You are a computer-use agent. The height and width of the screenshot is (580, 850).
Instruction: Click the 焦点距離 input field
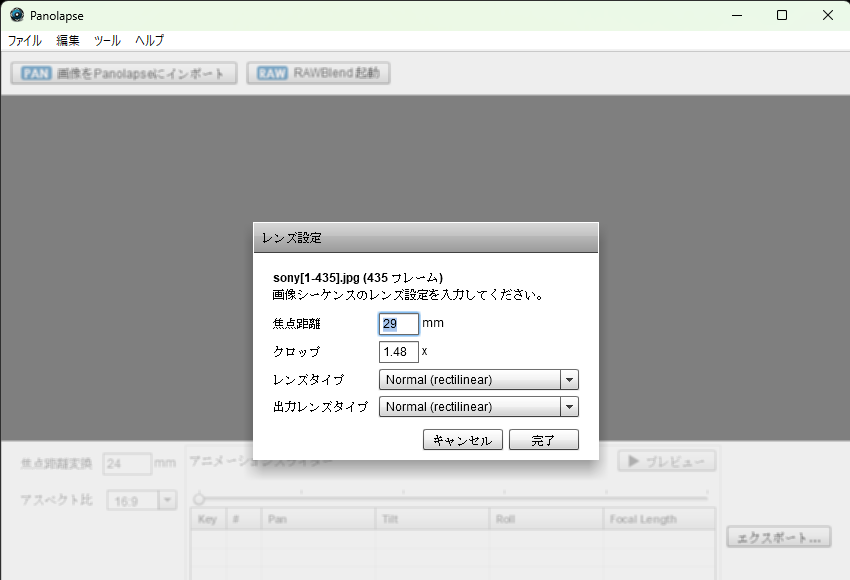pos(398,324)
